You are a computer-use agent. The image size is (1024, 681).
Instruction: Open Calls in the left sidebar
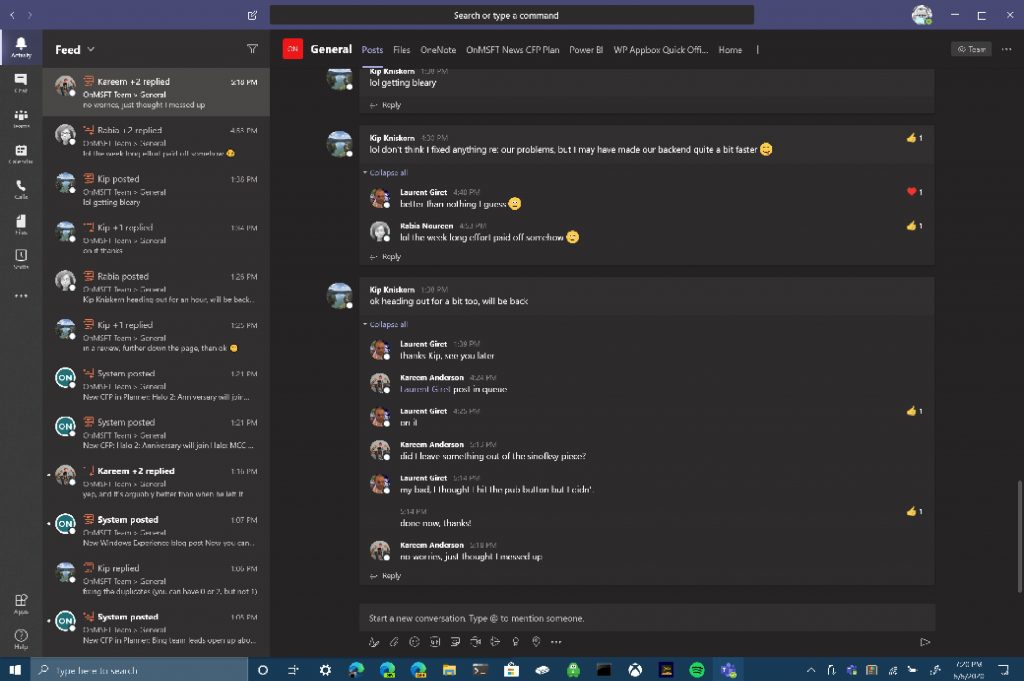(21, 188)
